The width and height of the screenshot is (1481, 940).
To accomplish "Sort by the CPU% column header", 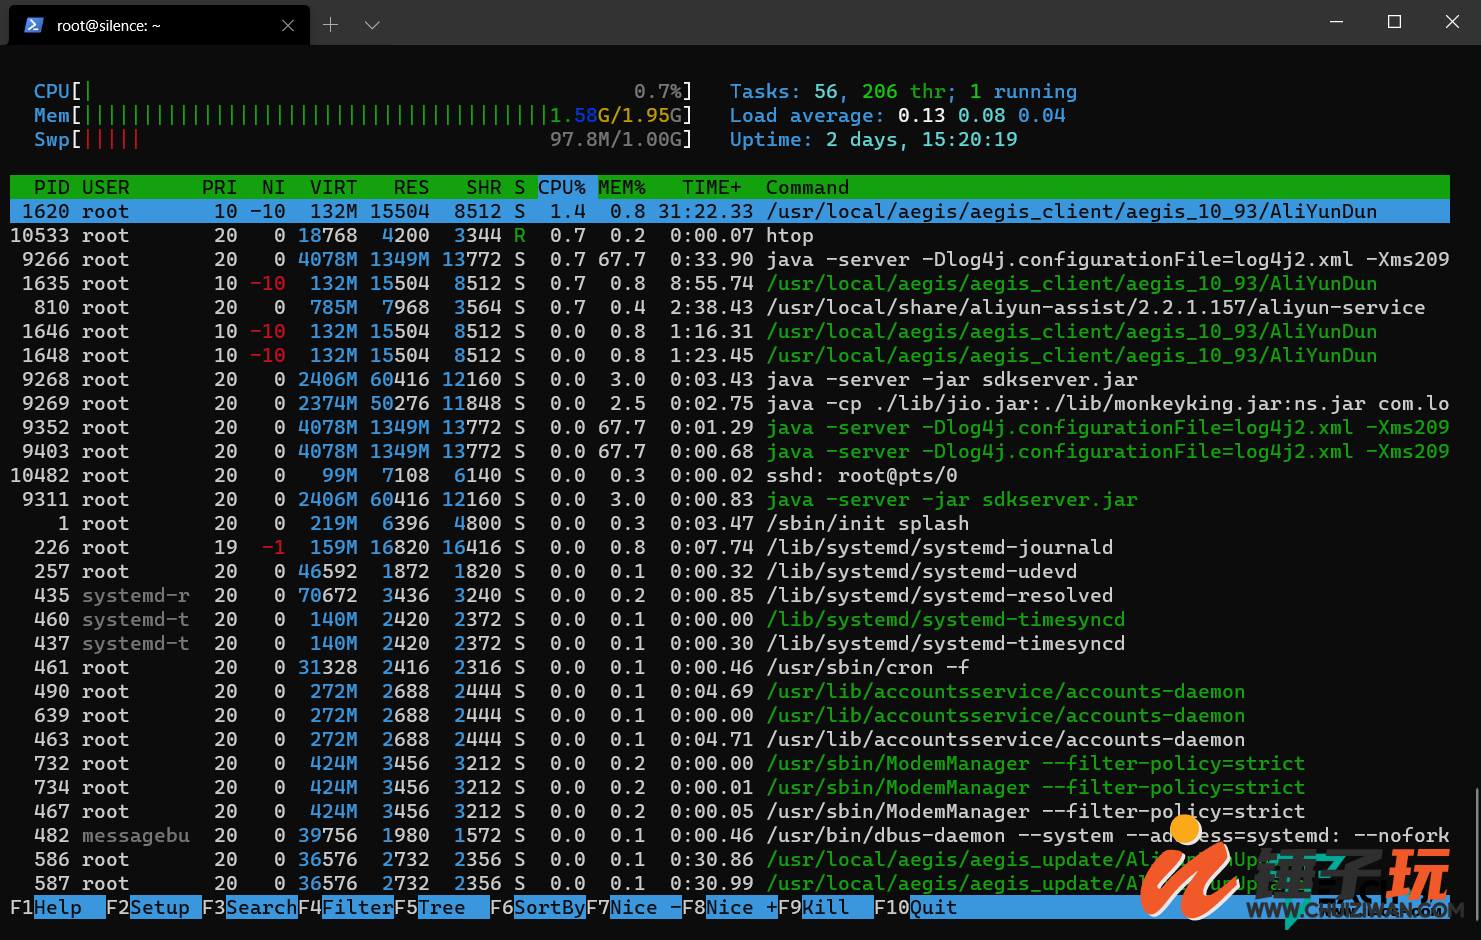I will coord(562,187).
